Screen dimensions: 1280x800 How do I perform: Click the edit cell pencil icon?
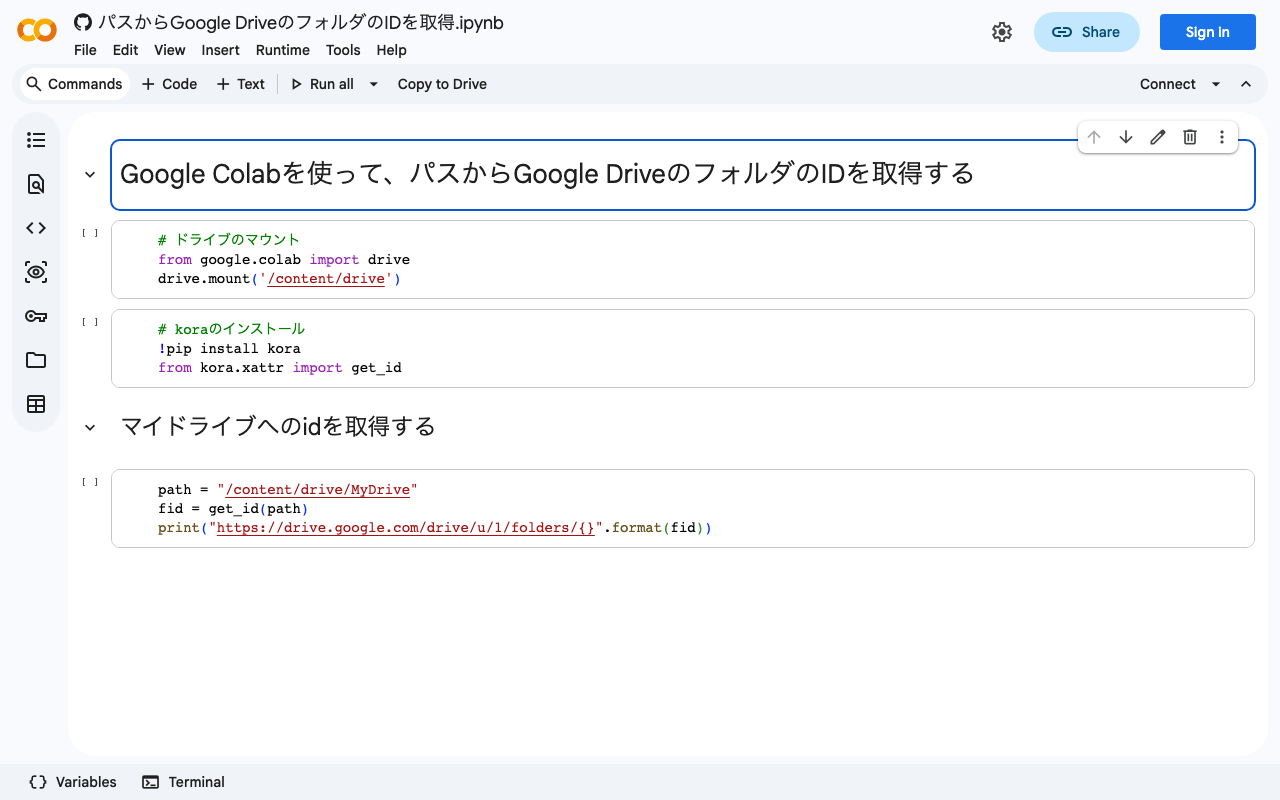[1158, 137]
